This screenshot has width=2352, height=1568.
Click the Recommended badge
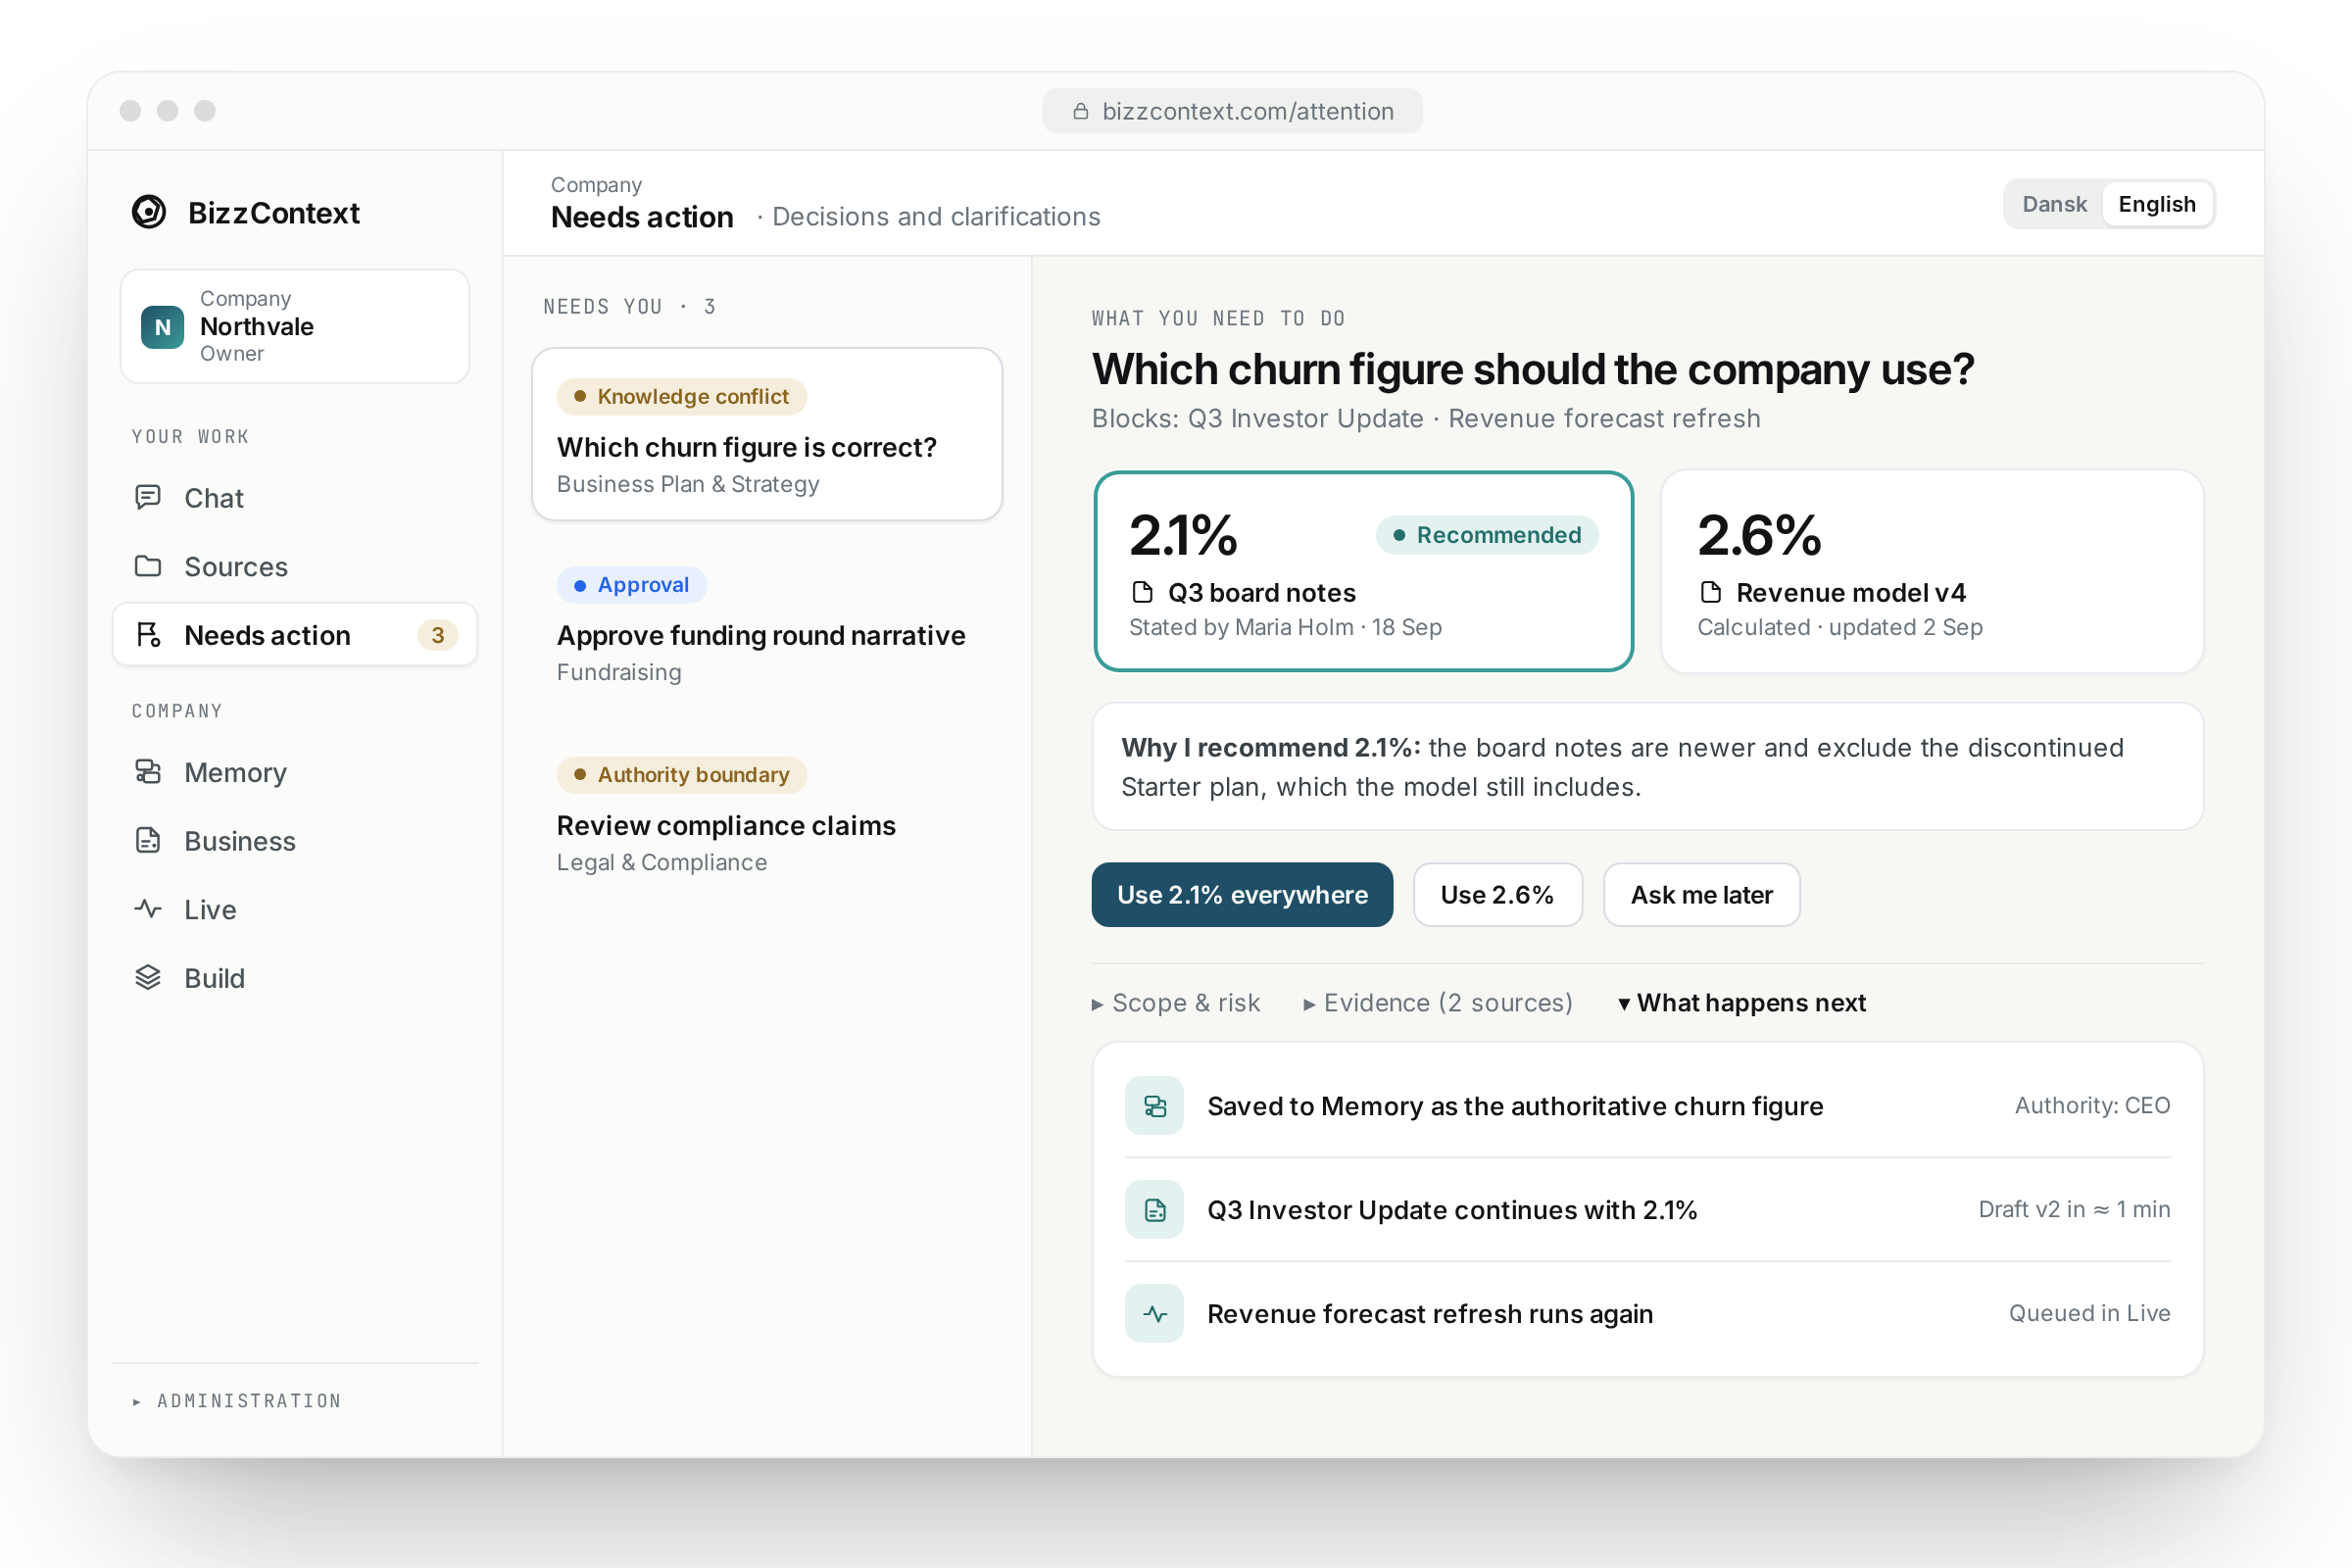[1487, 535]
